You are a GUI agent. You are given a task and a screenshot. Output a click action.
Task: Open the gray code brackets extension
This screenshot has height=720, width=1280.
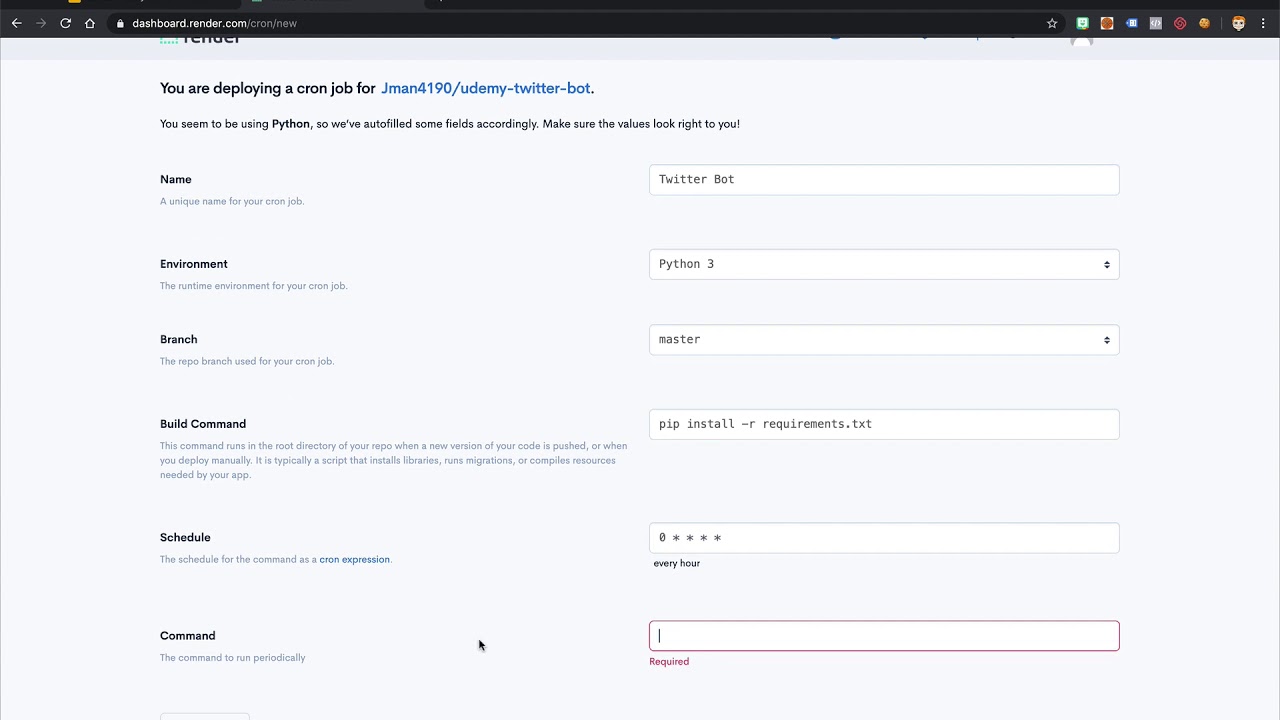coord(1156,23)
